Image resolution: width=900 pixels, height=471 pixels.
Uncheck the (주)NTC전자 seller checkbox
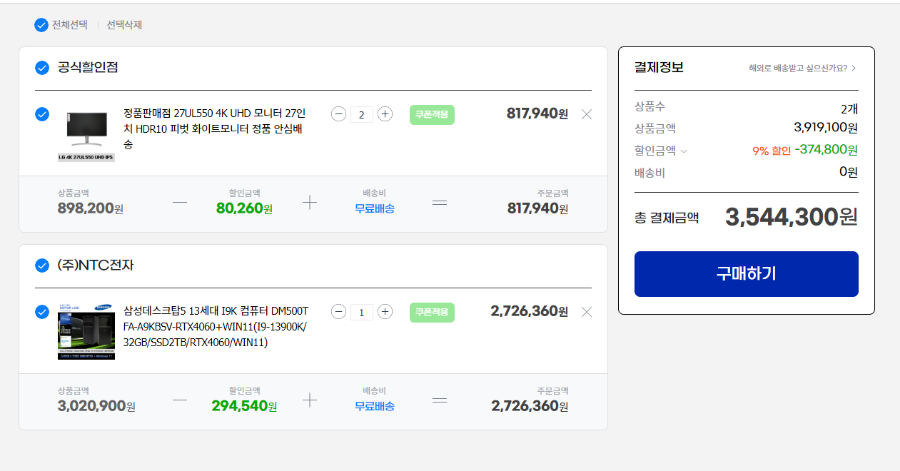(x=42, y=266)
